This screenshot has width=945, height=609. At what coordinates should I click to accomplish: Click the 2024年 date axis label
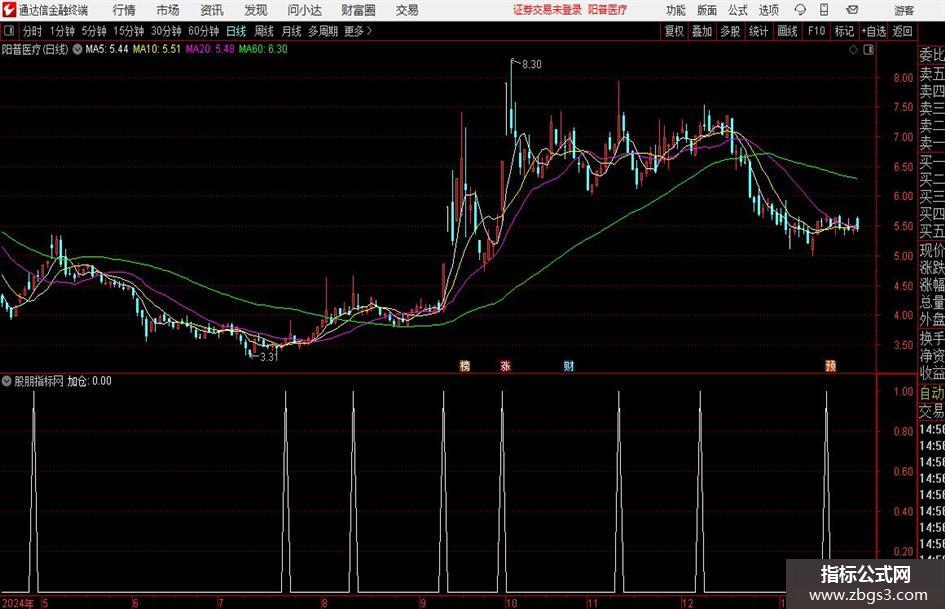point(17,603)
